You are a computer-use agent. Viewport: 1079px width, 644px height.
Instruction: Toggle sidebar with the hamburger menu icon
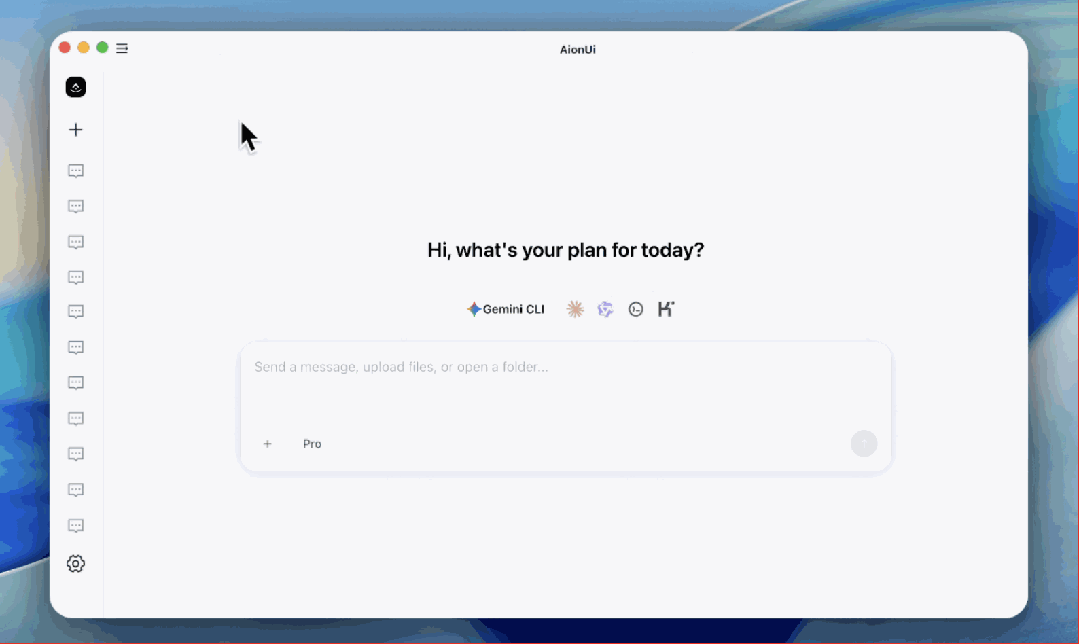point(122,48)
